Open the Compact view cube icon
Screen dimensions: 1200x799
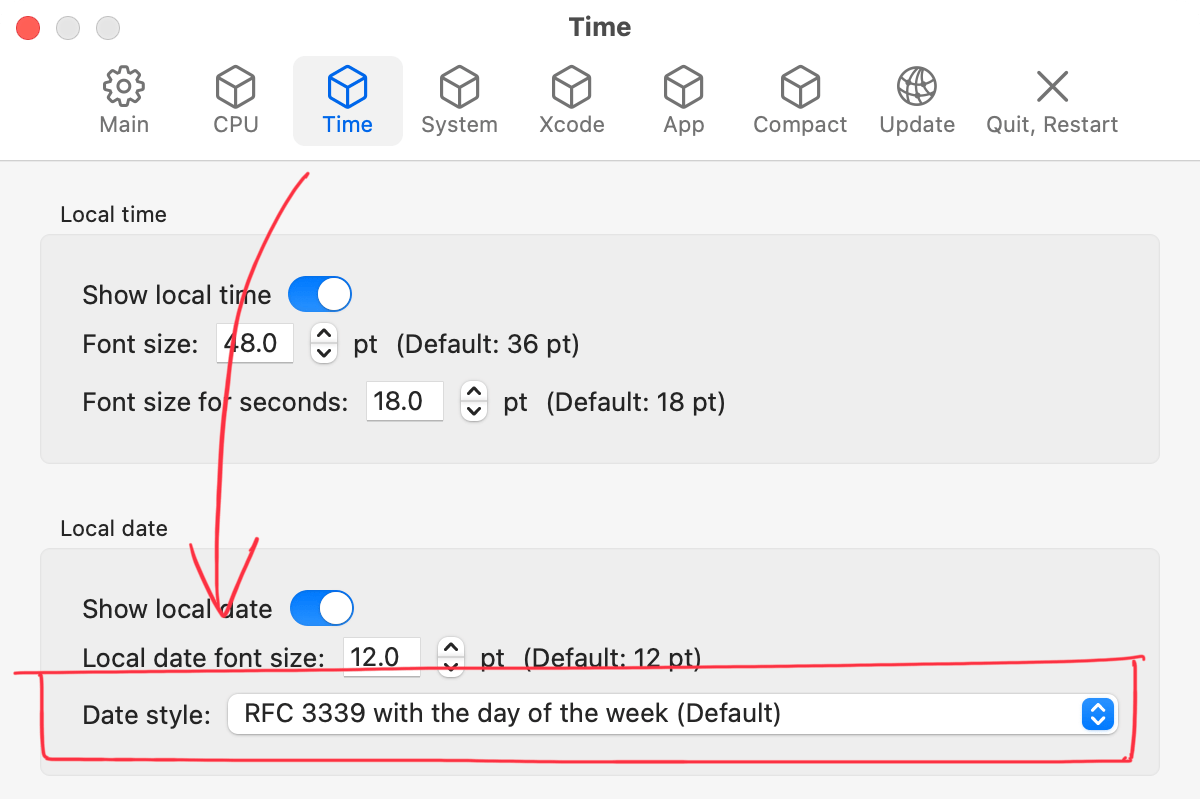click(x=800, y=87)
